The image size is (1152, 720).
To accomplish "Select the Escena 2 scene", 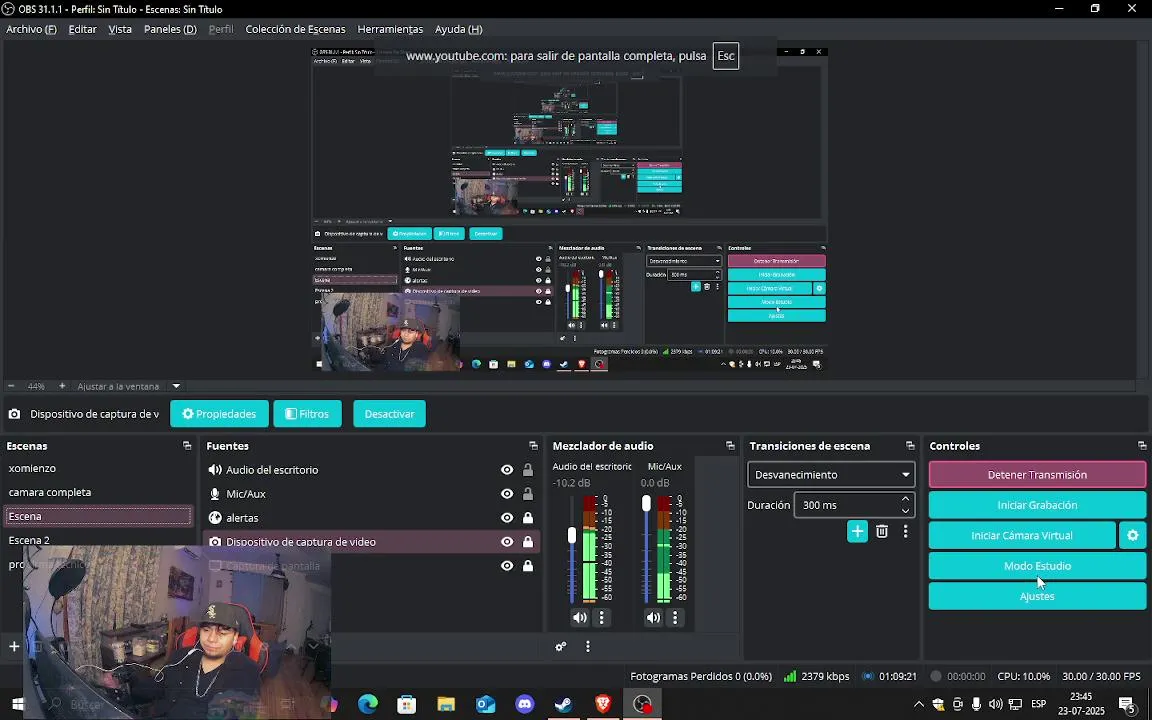I will click(98, 540).
